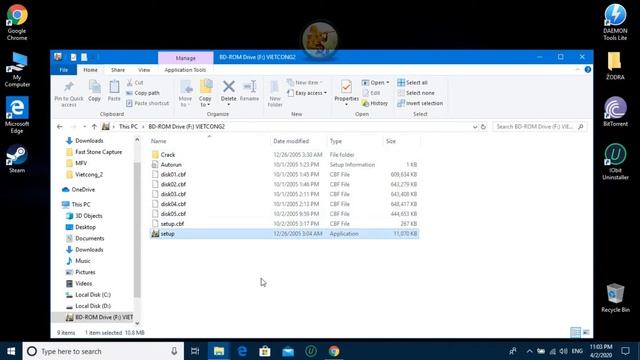Select the Crack folder
This screenshot has width=640, height=360.
(x=168, y=155)
